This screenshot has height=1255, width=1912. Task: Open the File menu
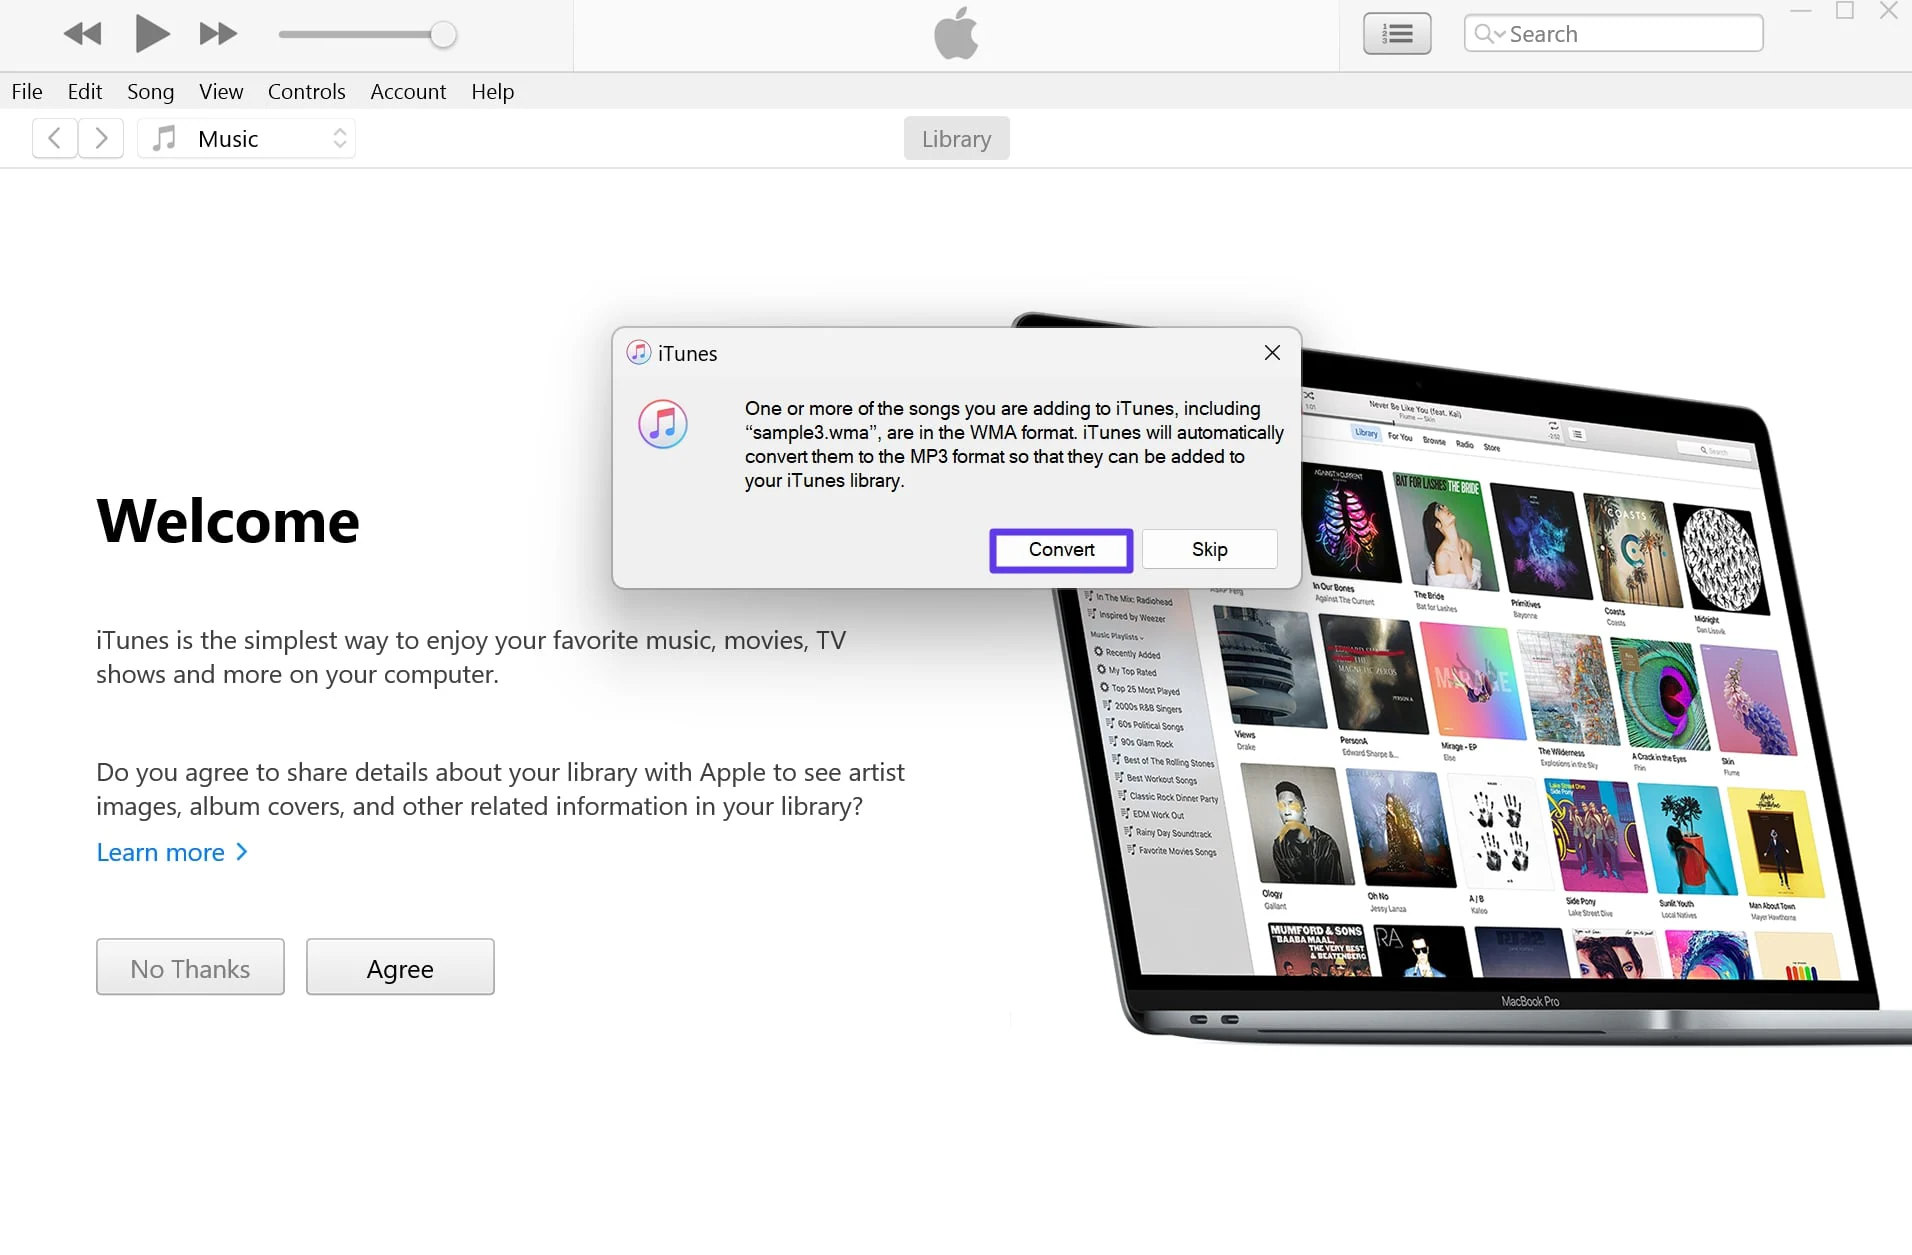coord(27,91)
